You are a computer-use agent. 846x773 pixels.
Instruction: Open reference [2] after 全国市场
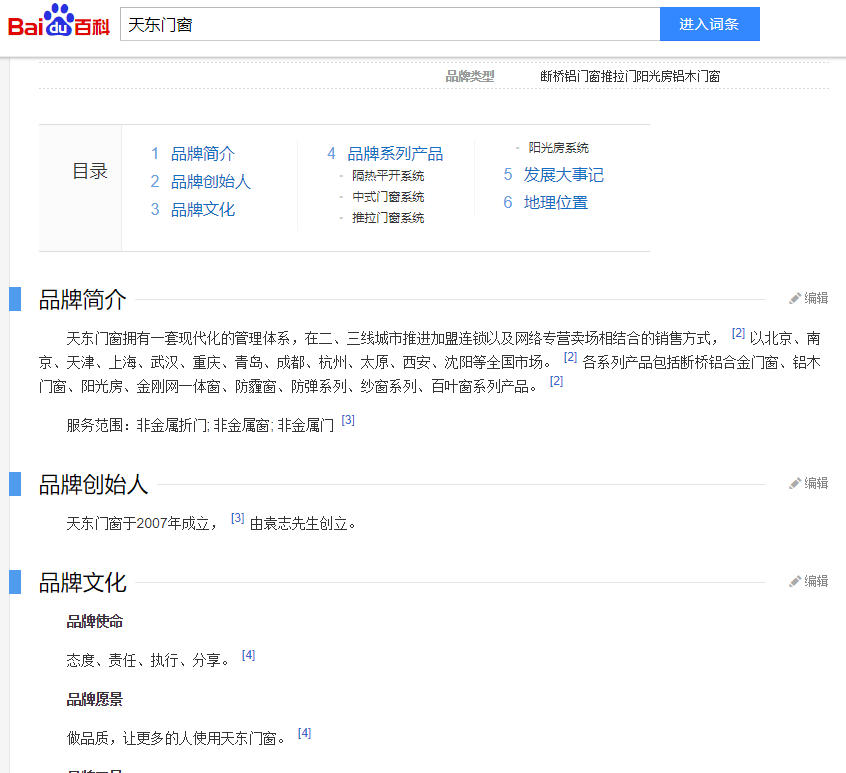coord(570,357)
